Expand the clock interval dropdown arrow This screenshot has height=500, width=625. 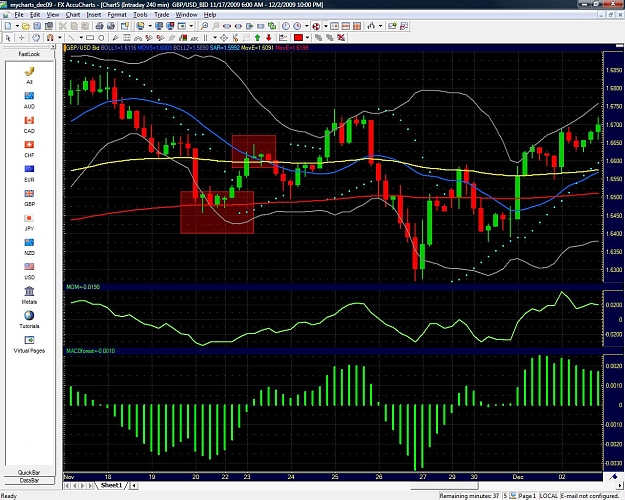(x=306, y=26)
